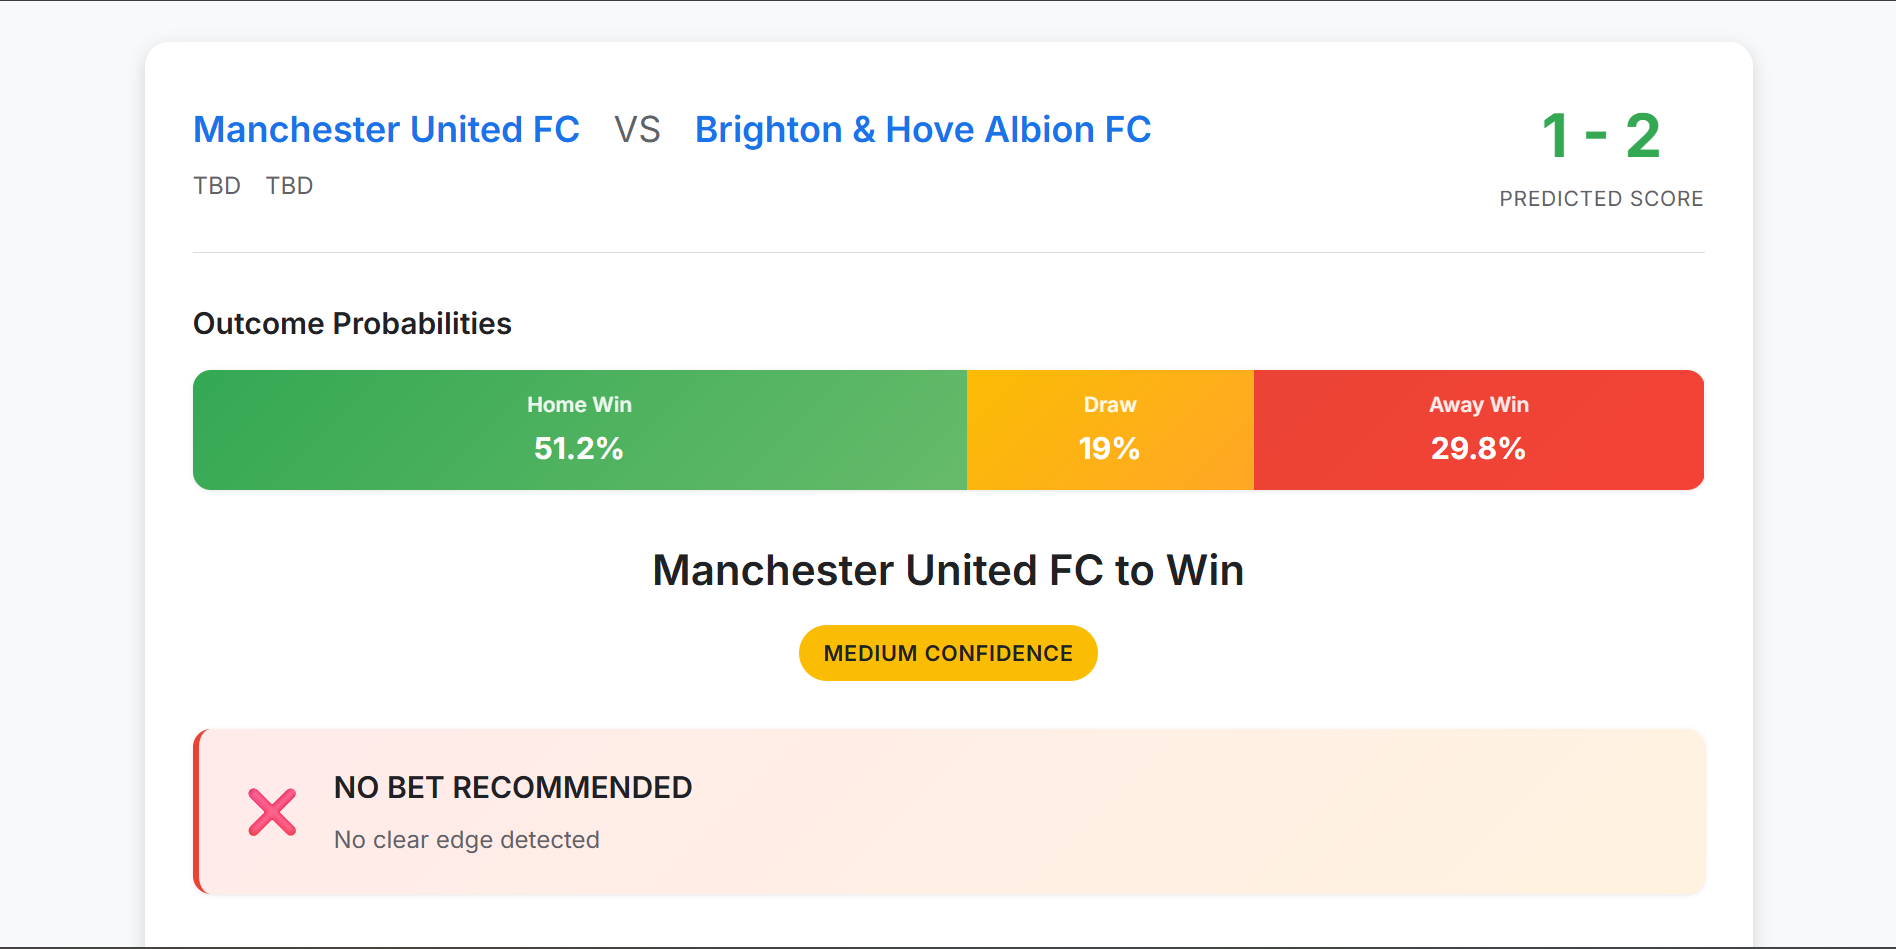The image size is (1896, 949).
Task: Open Brighton & Hove Albion FC team page
Action: point(921,129)
